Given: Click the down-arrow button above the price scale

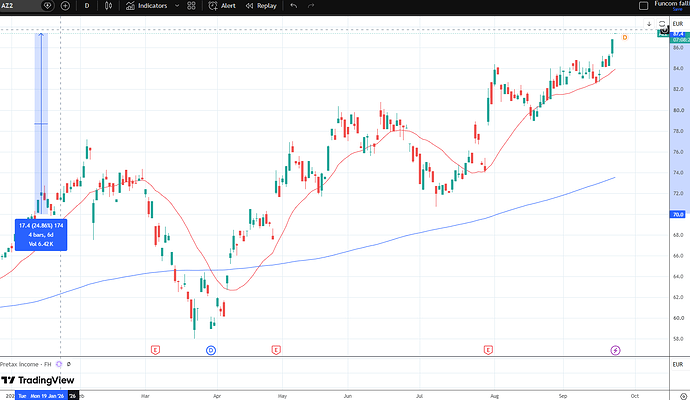Looking at the screenshot, I should [x=649, y=24].
